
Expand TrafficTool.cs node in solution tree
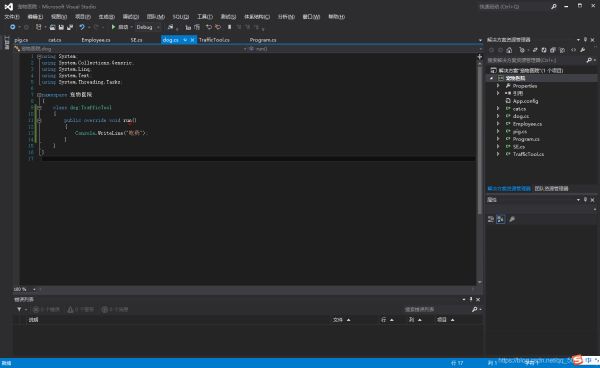click(x=498, y=154)
